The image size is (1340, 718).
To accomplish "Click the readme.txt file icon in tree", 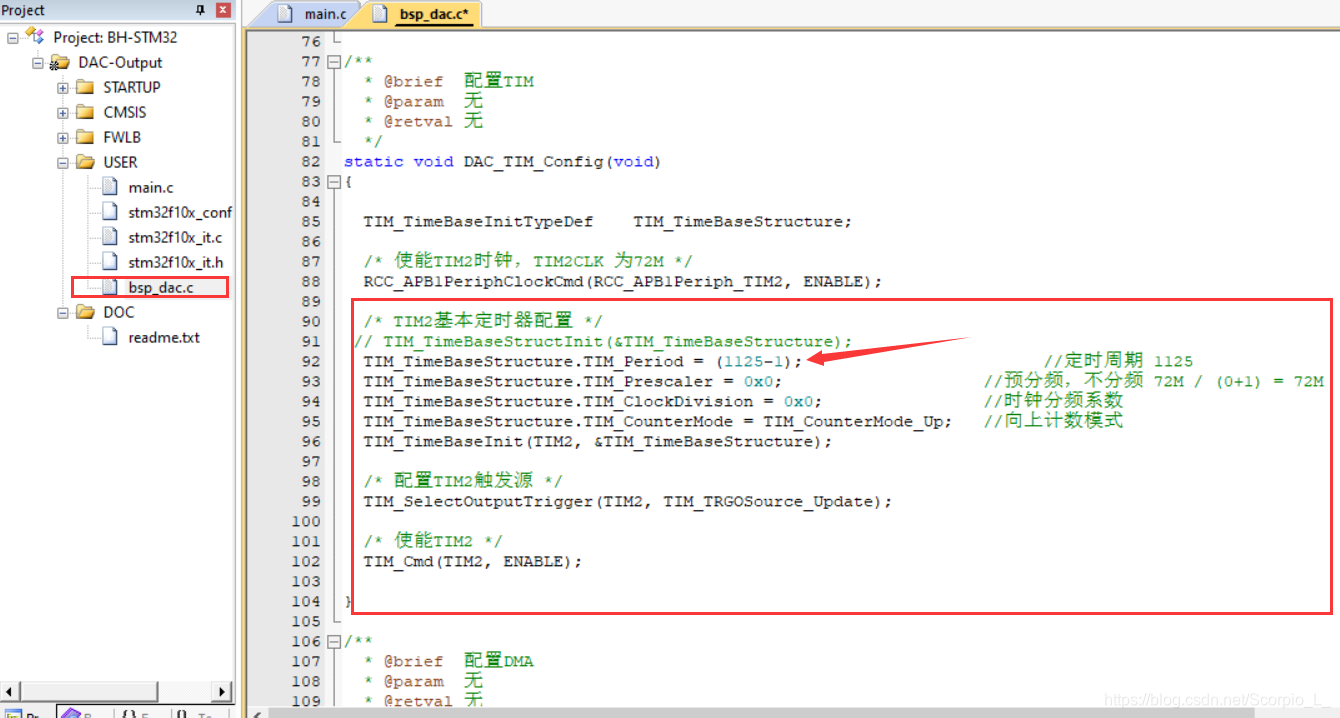I will 110,337.
